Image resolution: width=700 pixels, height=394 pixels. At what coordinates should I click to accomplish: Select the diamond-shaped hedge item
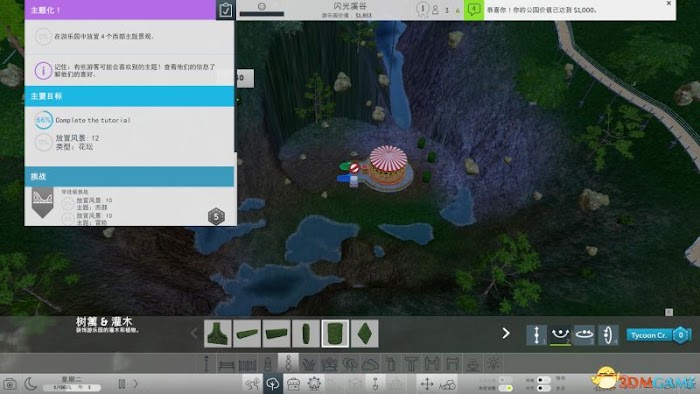[x=365, y=333]
